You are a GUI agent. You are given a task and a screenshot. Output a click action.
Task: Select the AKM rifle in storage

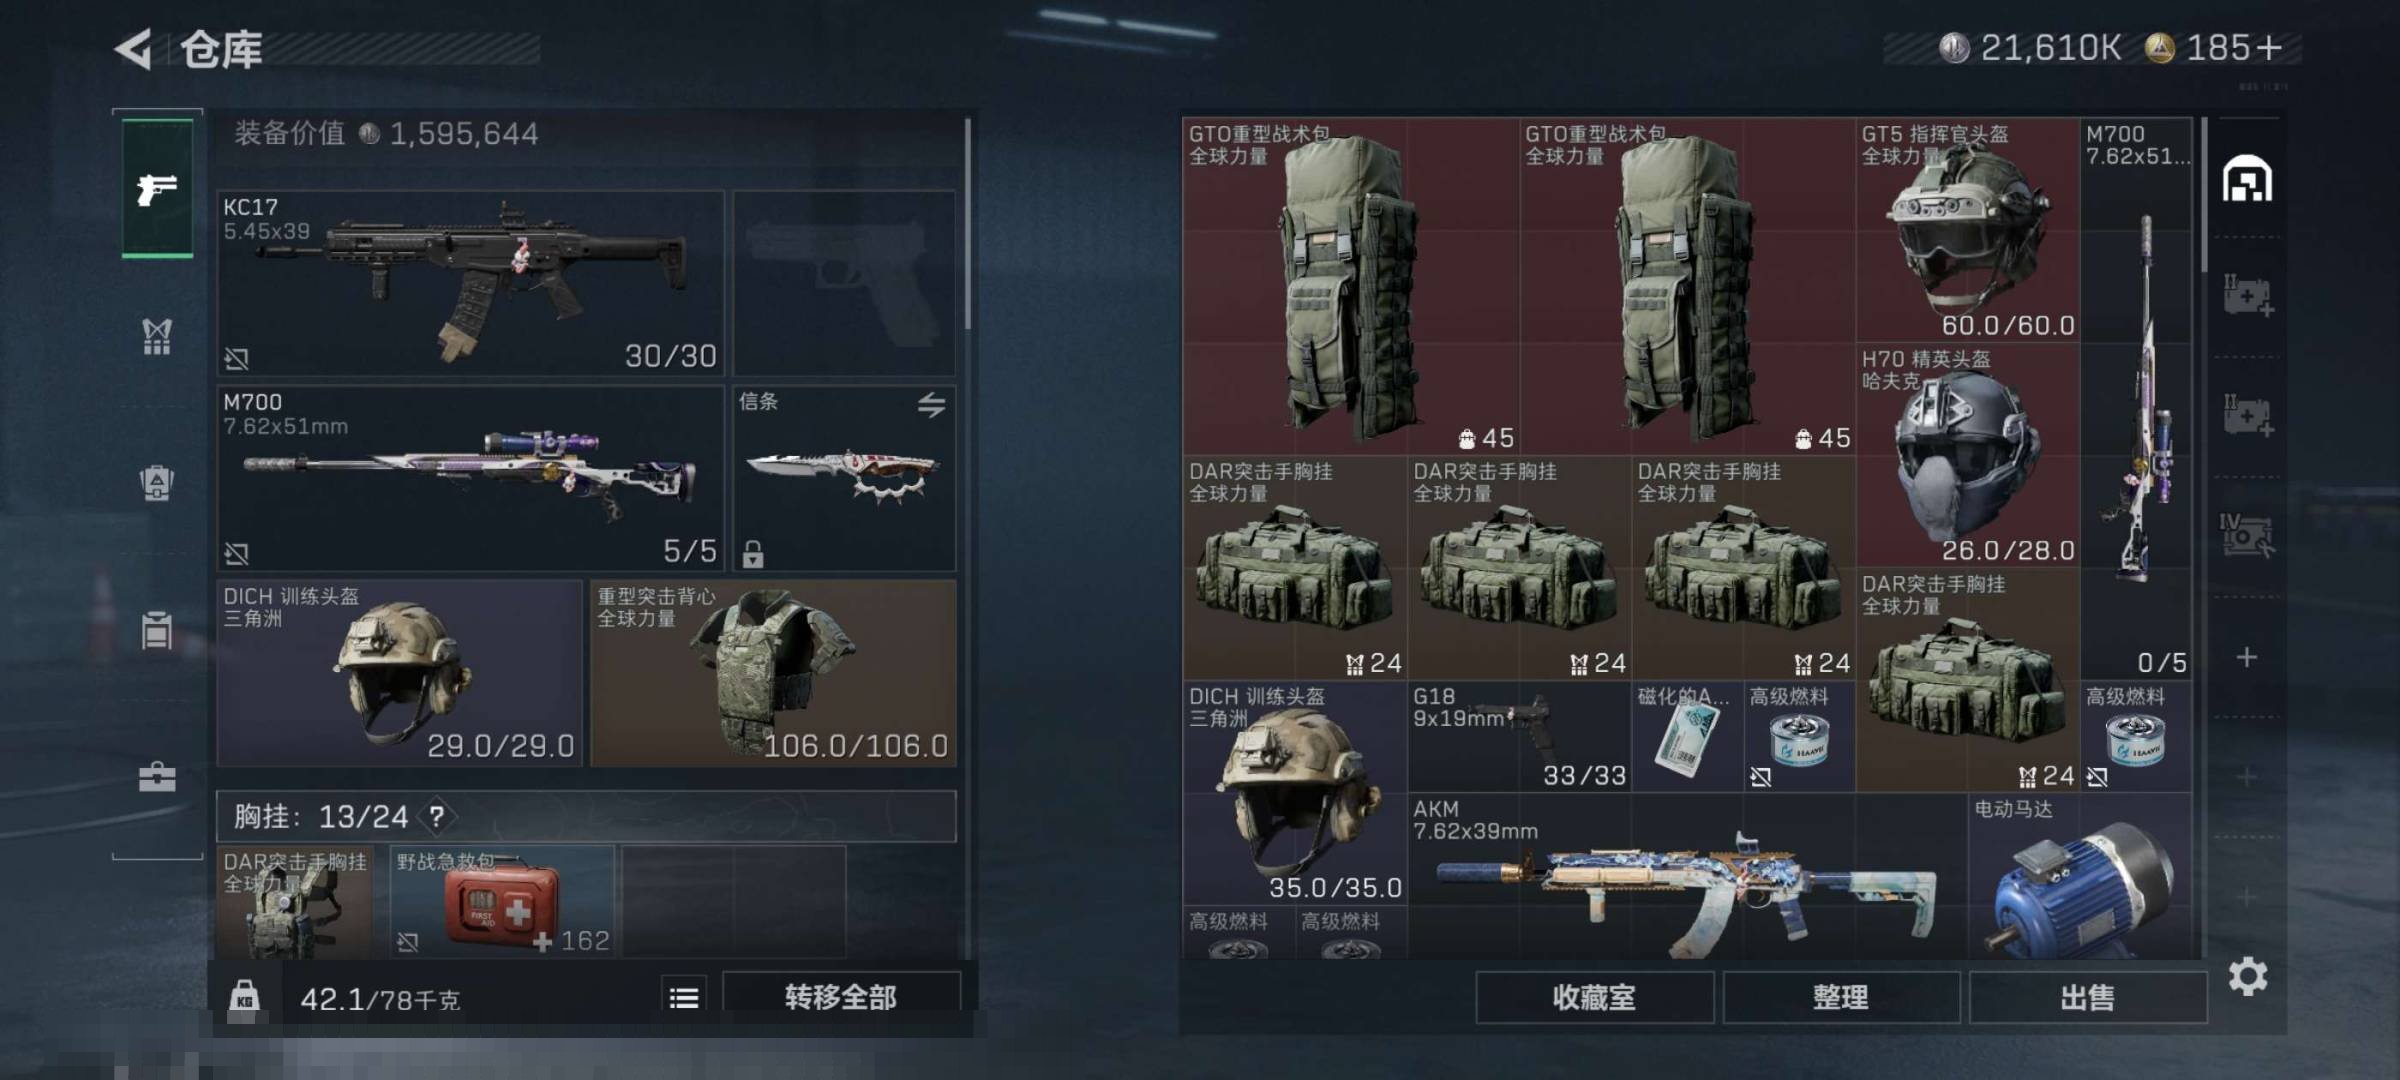[1688, 877]
